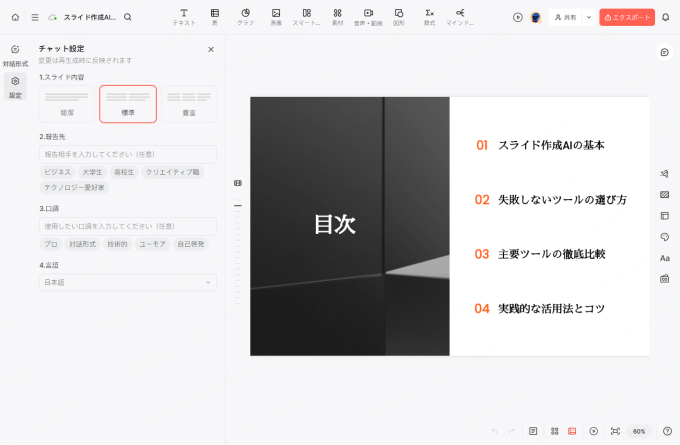Pick the 自己啓発 tone chip
Screen dimensions: 680x445
click(191, 244)
